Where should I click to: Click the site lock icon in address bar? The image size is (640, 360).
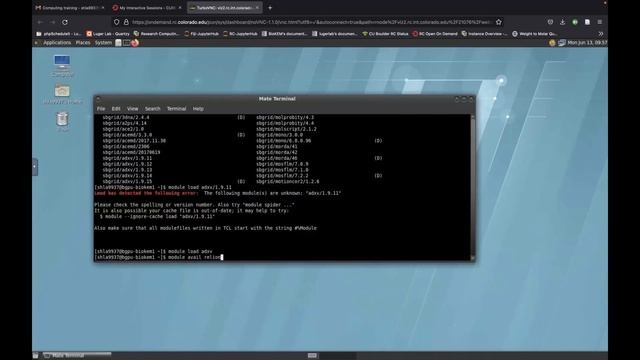[126, 22]
